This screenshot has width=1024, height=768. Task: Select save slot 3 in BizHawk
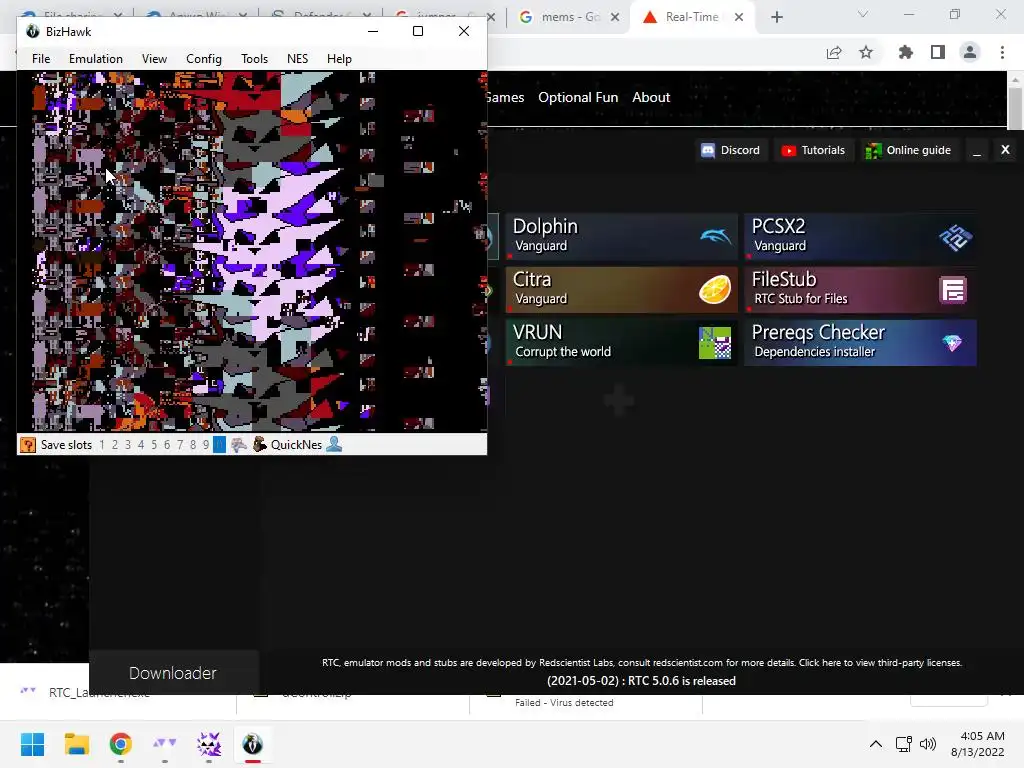coord(128,445)
